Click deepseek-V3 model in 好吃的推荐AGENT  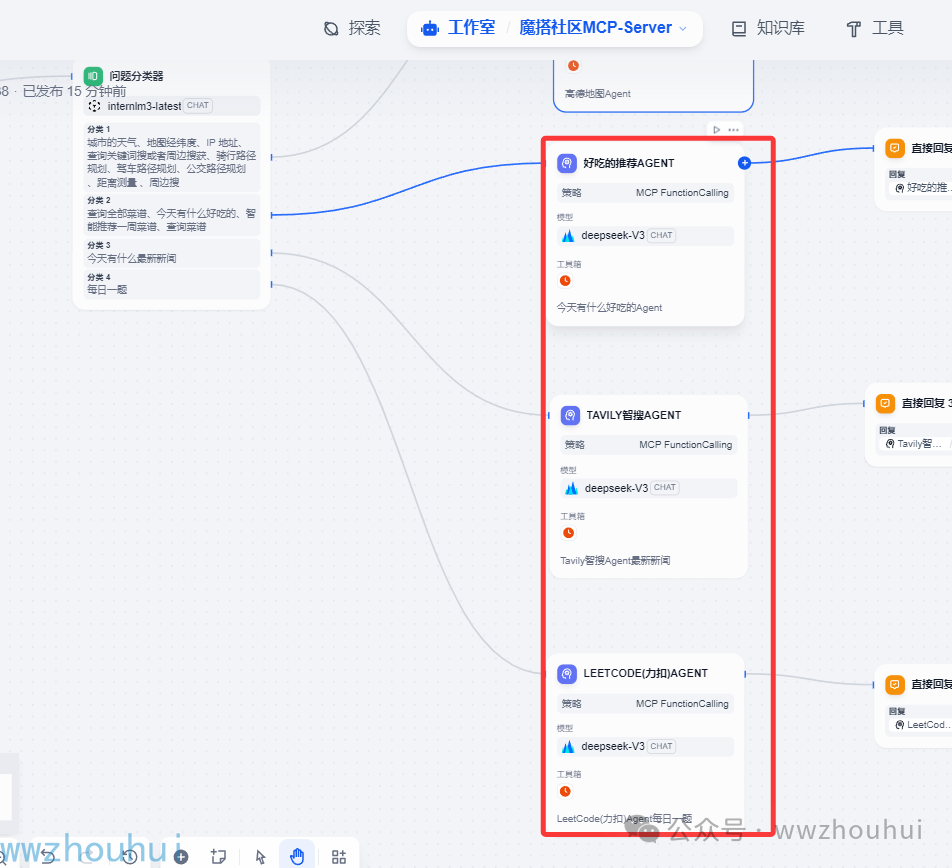[x=645, y=236]
